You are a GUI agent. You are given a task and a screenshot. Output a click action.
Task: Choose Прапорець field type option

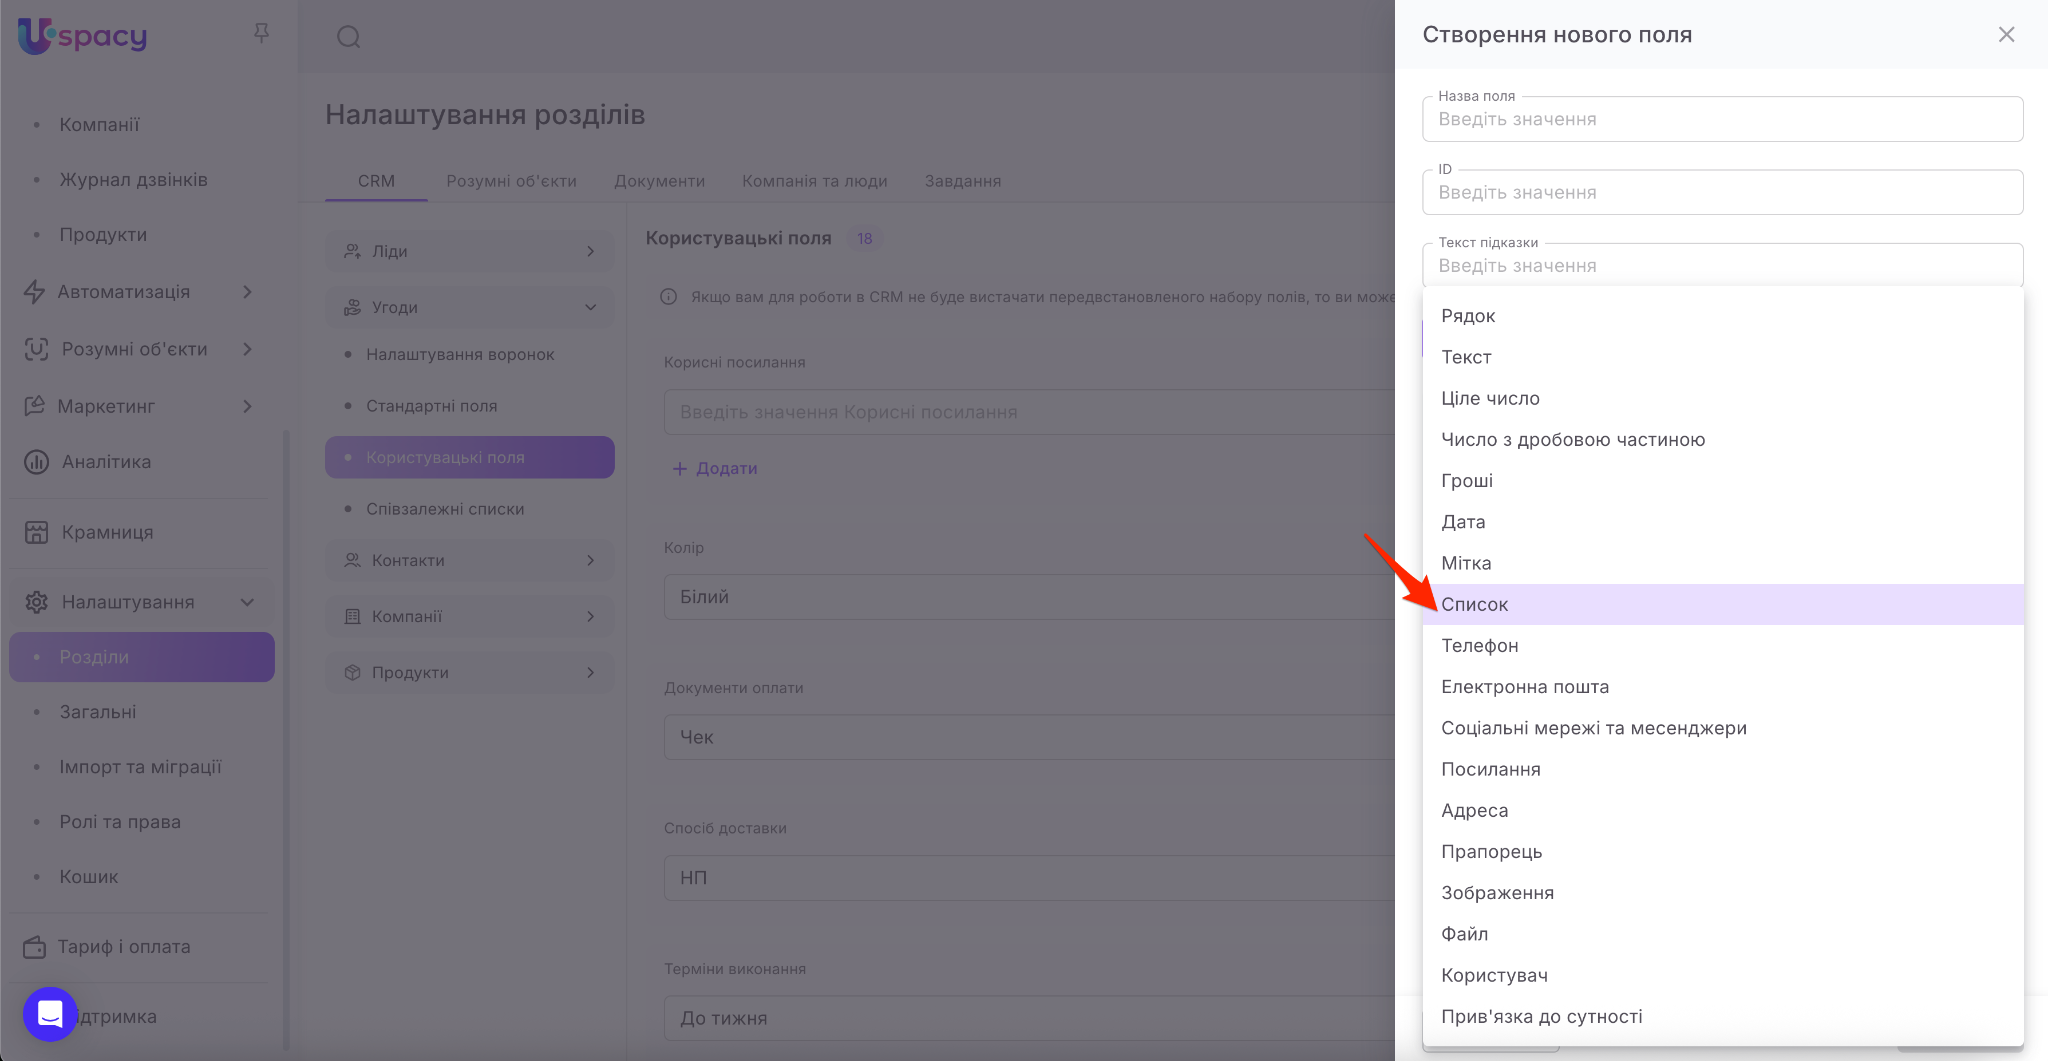click(x=1491, y=852)
